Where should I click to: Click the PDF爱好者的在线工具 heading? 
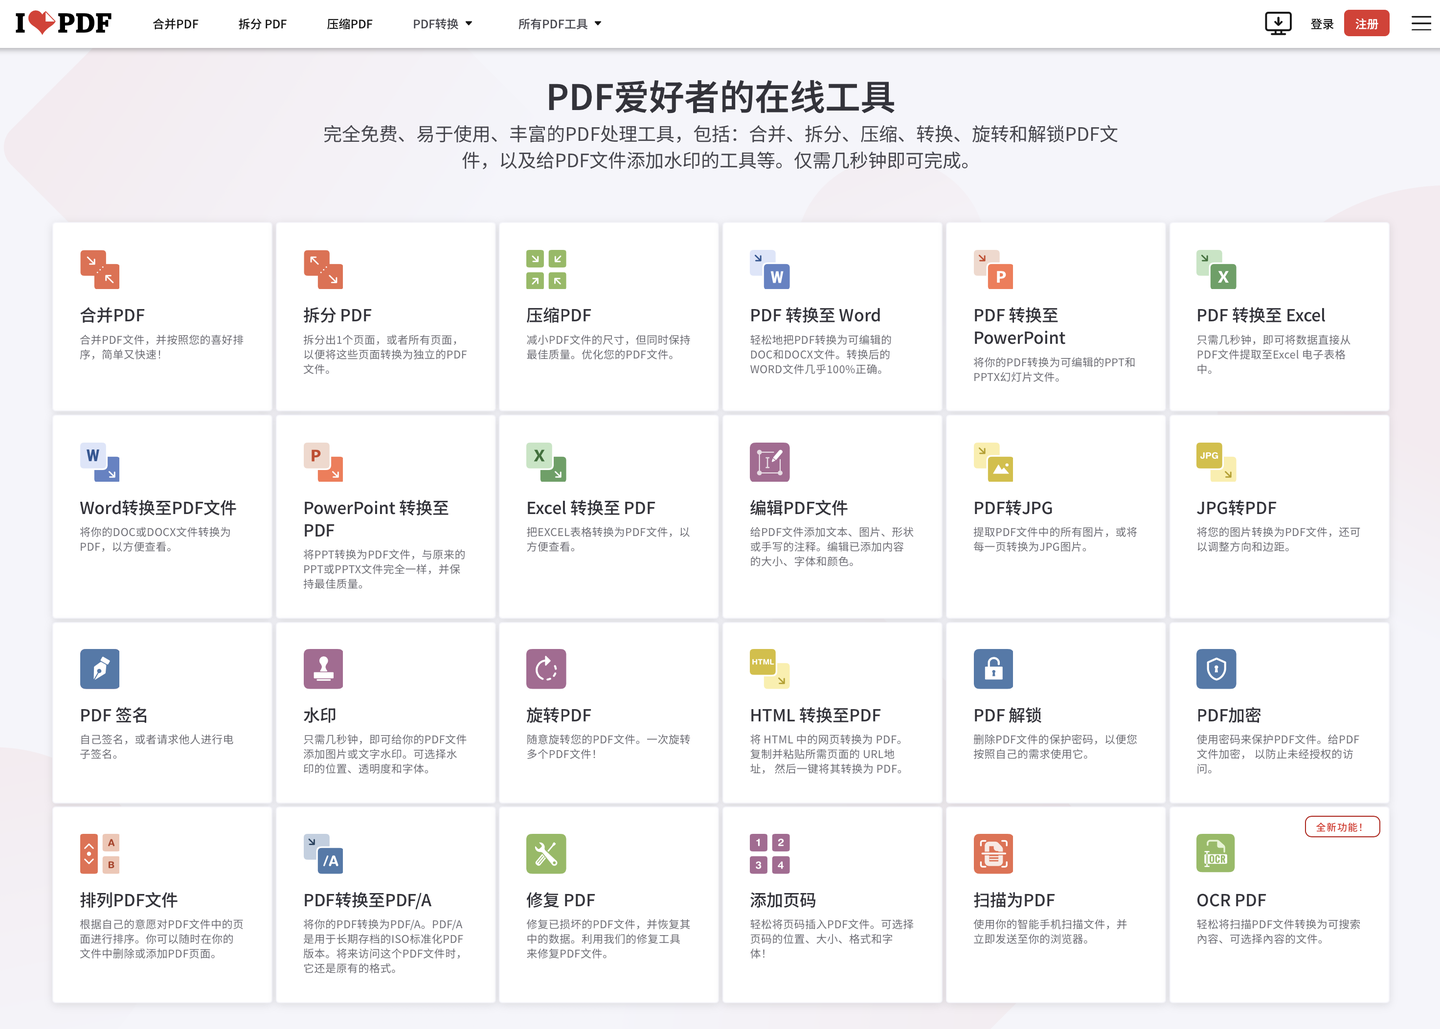[720, 97]
